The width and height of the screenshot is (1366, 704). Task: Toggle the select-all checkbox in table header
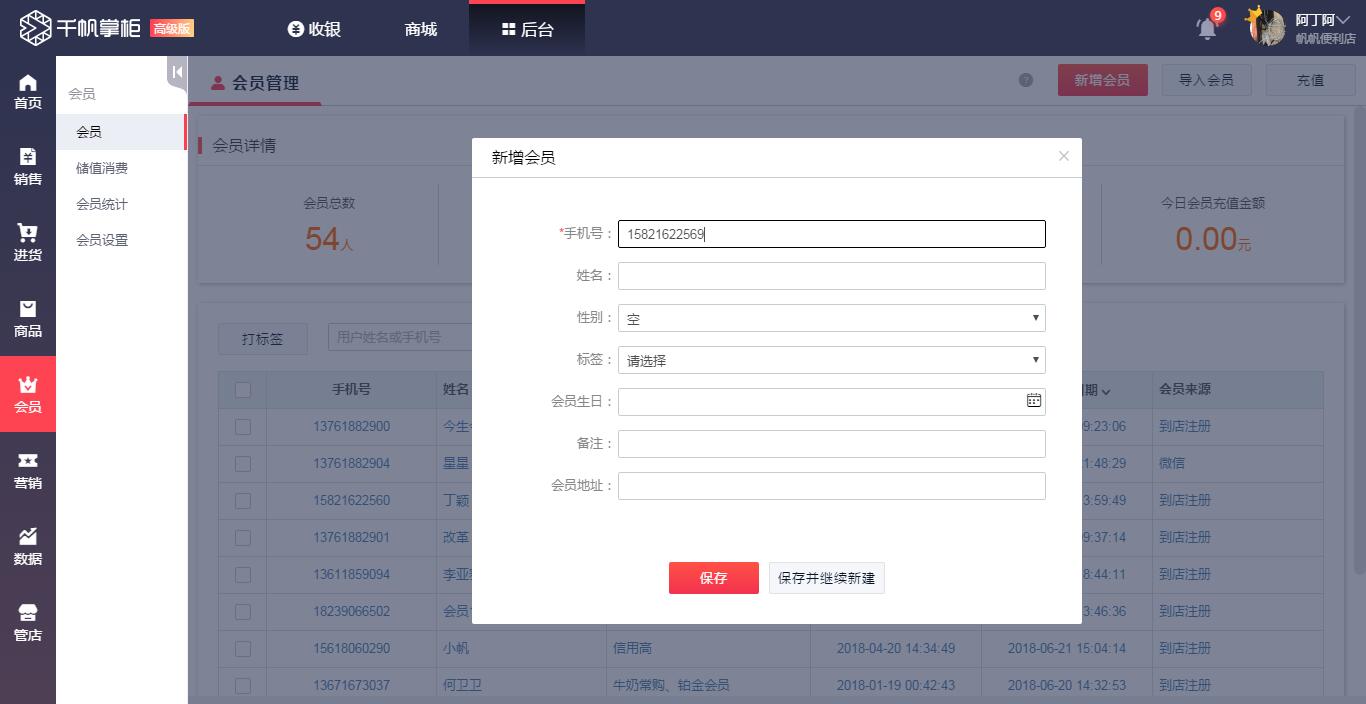pos(243,390)
